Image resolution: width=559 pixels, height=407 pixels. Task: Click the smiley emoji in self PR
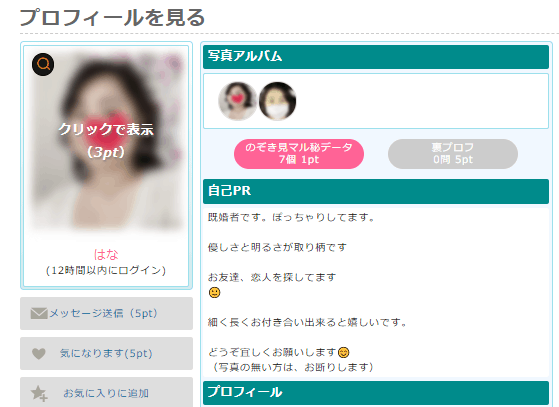[214, 293]
